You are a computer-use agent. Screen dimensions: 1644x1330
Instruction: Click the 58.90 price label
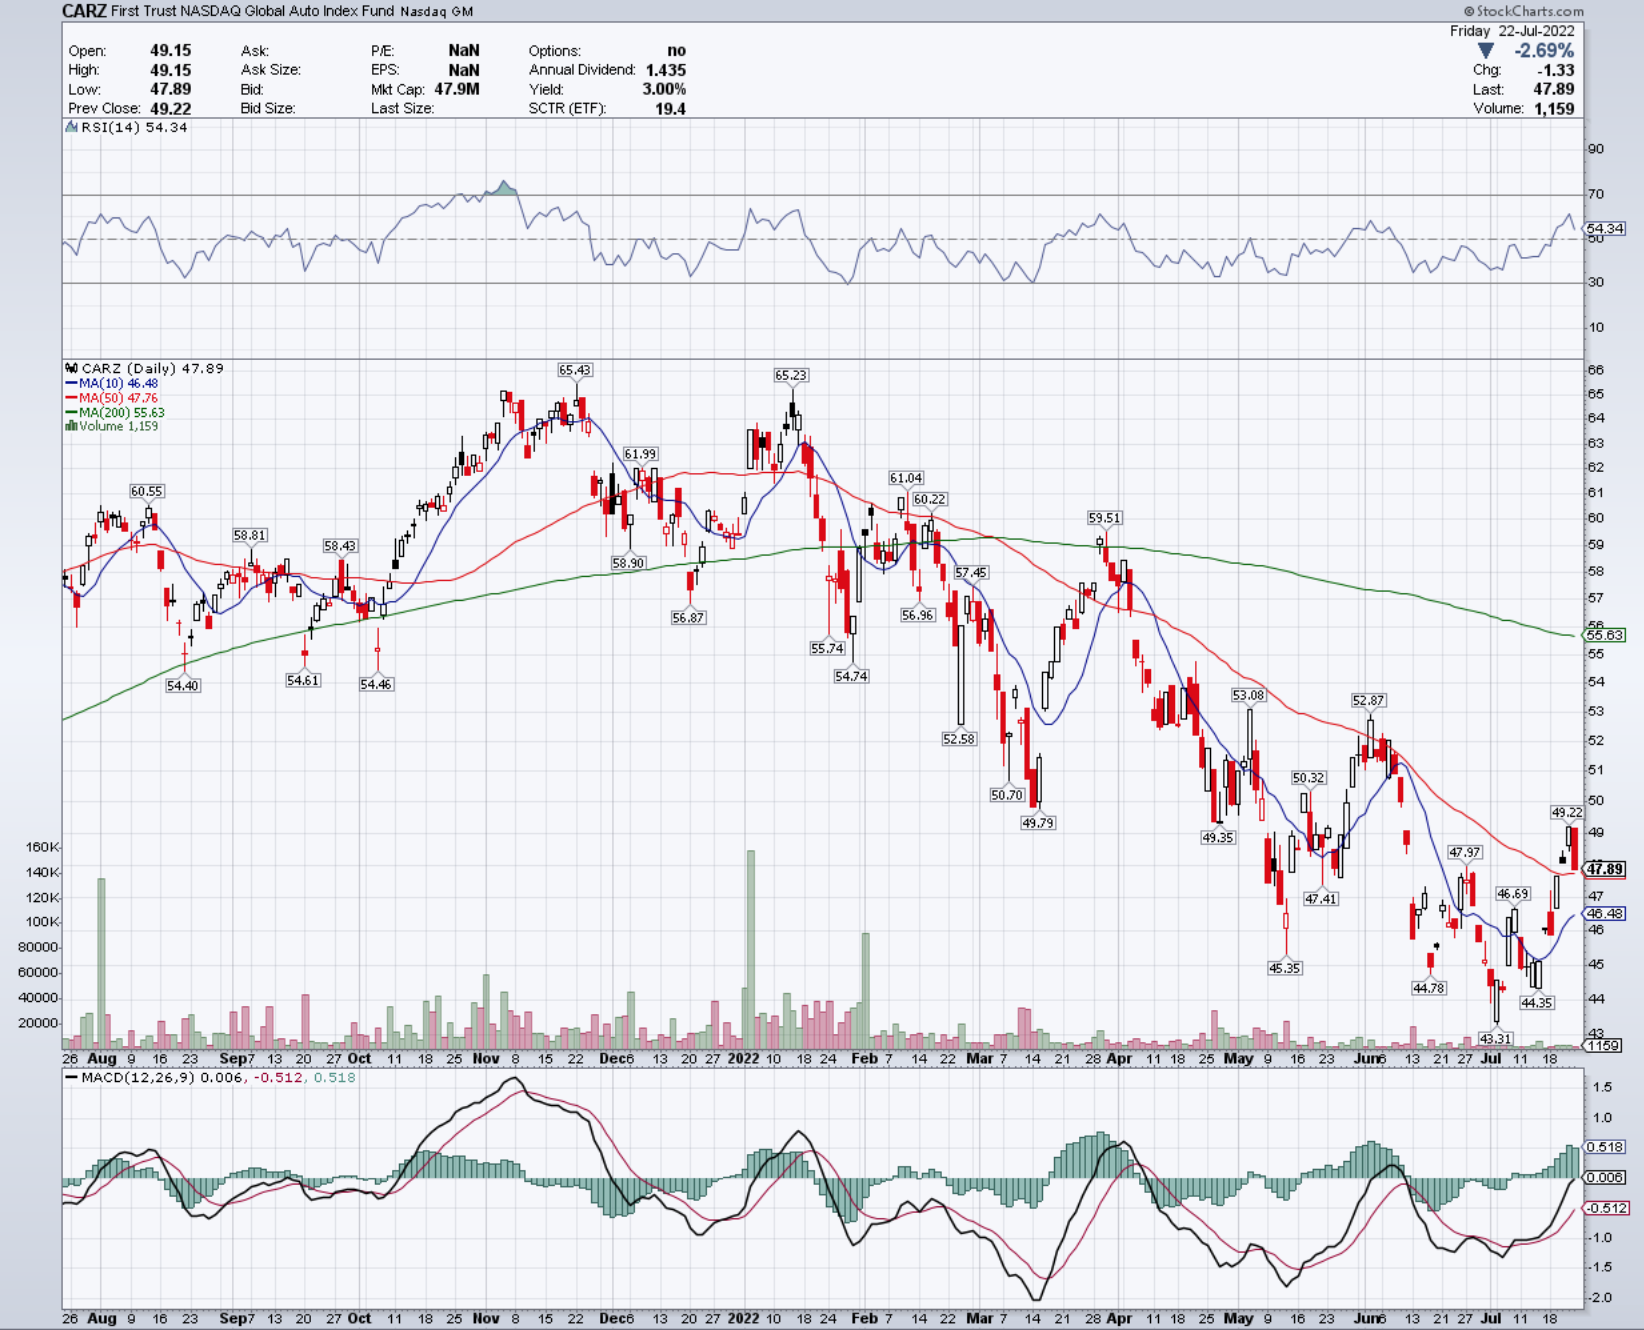(x=628, y=563)
